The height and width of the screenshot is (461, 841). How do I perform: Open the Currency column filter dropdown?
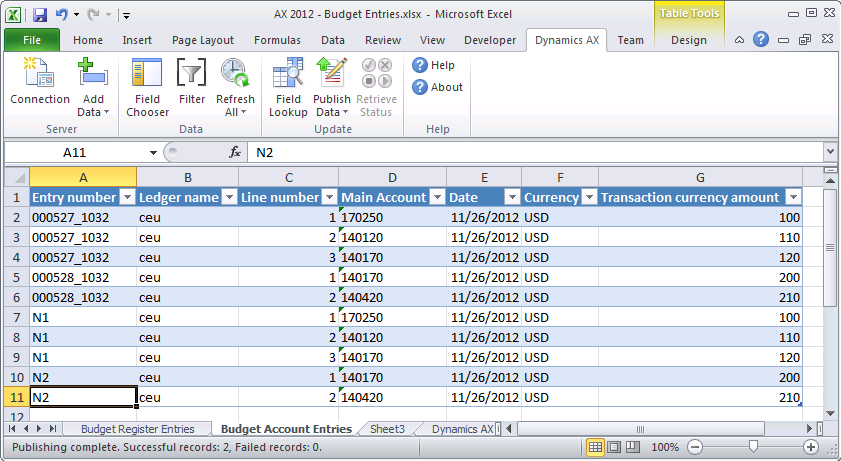588,198
